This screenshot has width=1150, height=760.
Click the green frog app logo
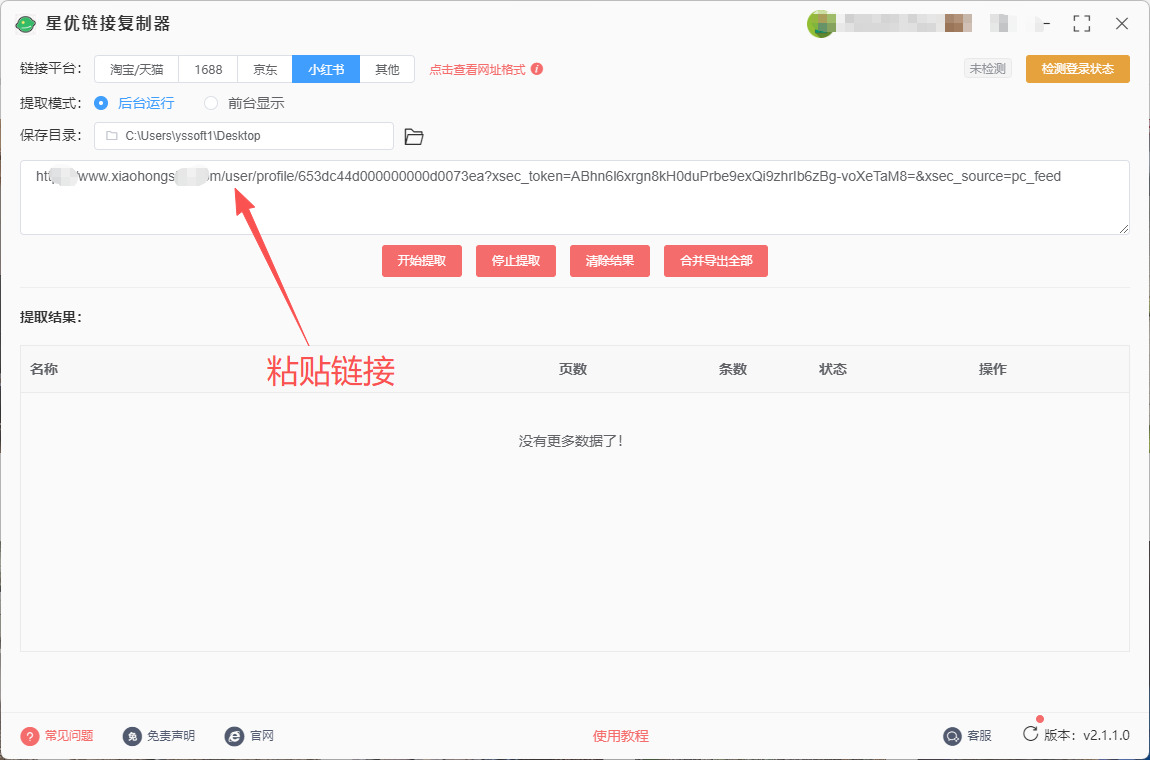[26, 24]
